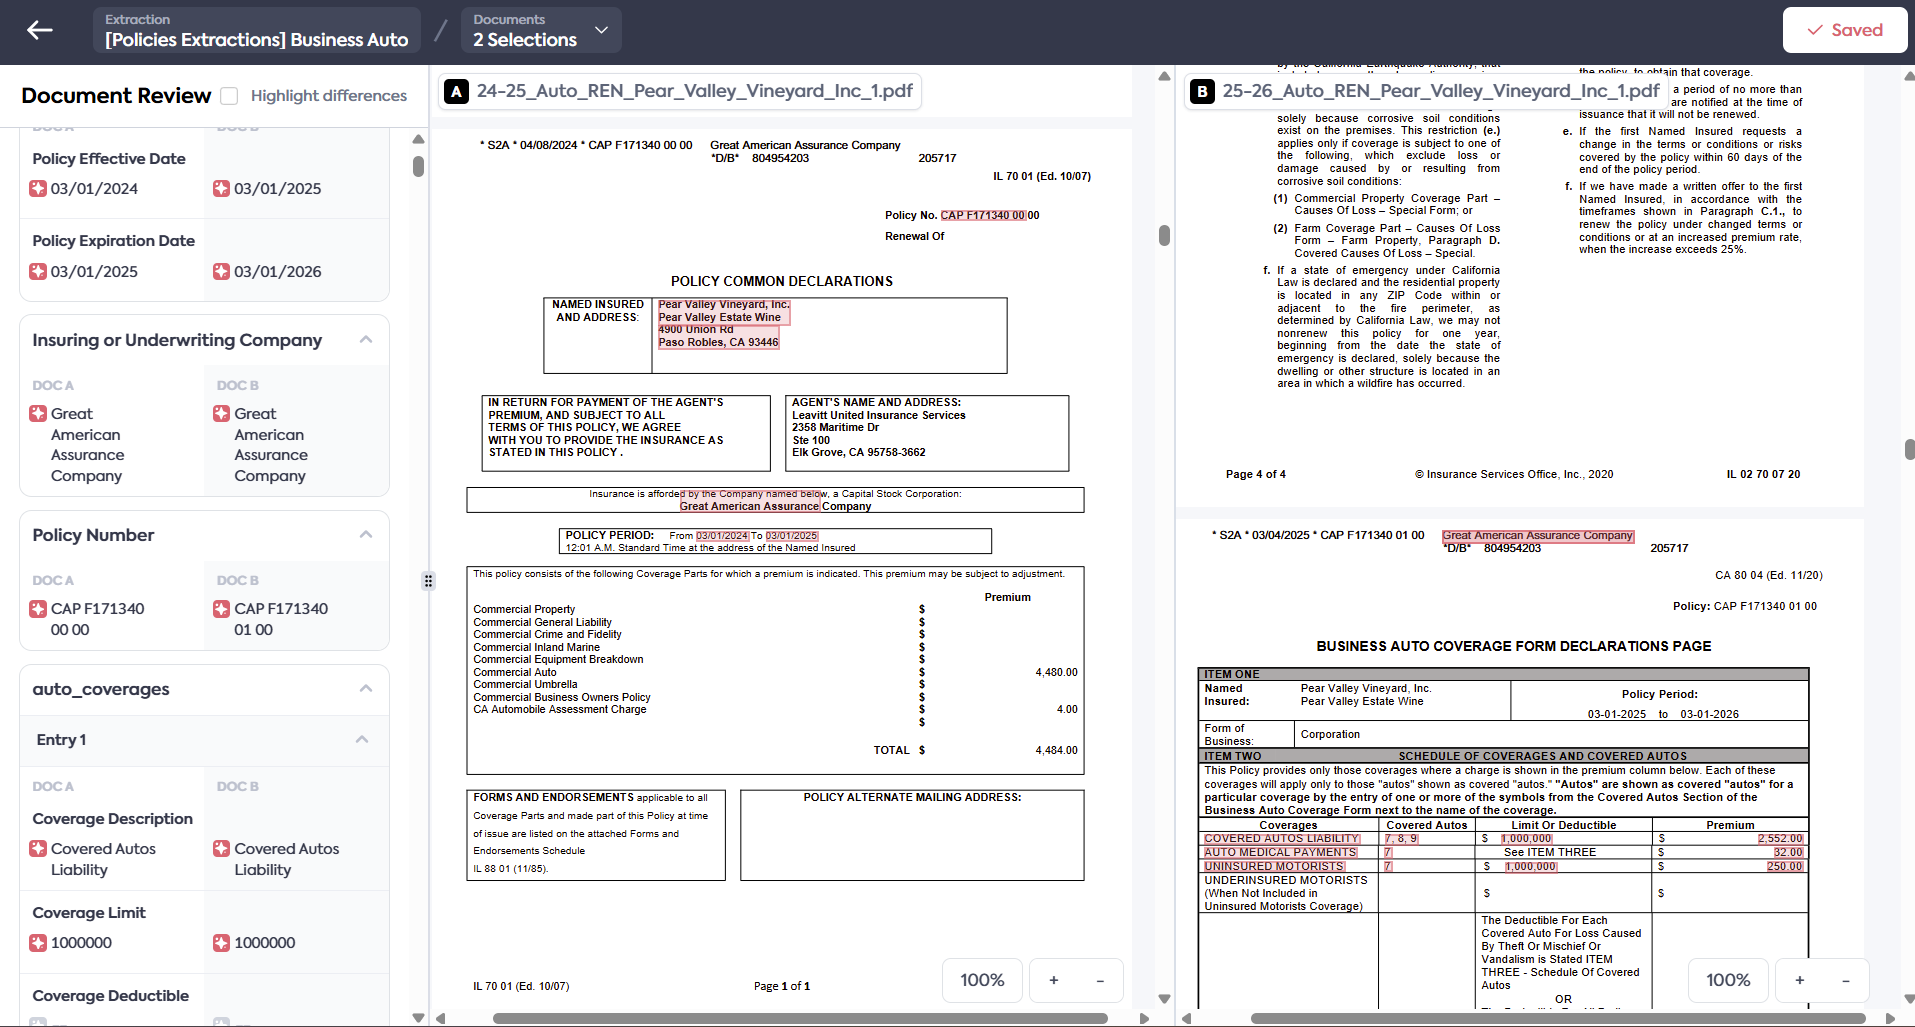This screenshot has height=1027, width=1915.
Task: Click document A horizontal scrollbar
Action: click(x=800, y=1019)
